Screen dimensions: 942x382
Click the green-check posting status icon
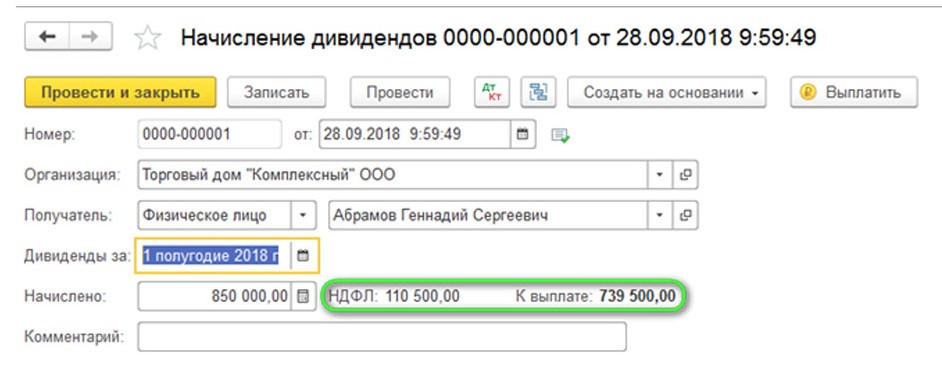coord(560,135)
